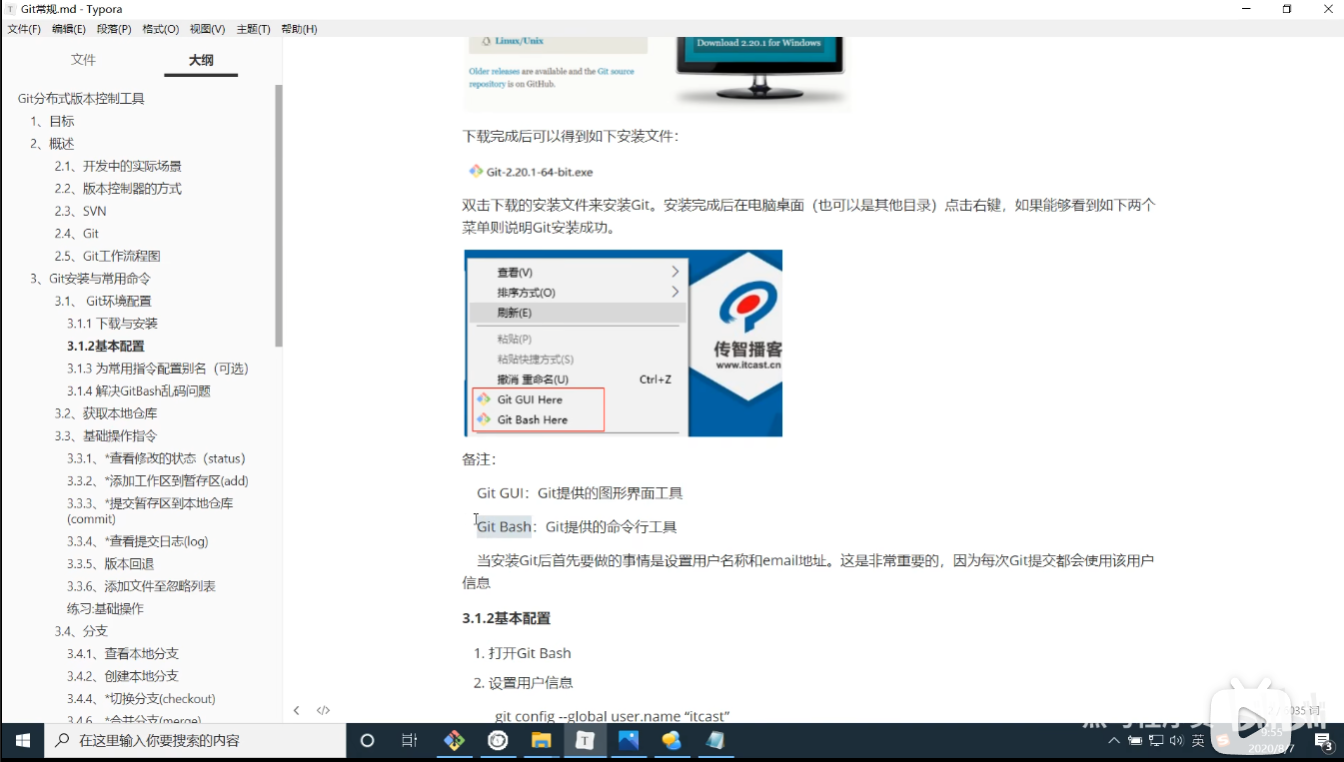Select outline item 2.3、SVN
The width and height of the screenshot is (1344, 762).
[x=80, y=211]
